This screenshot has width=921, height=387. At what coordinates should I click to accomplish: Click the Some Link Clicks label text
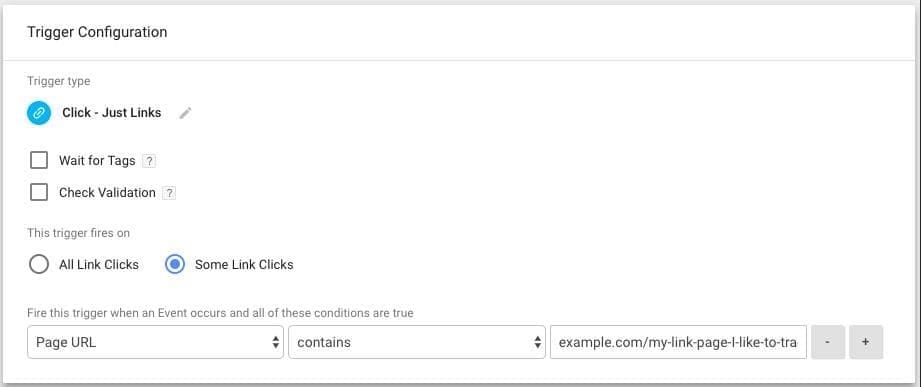pyautogui.click(x=244, y=265)
